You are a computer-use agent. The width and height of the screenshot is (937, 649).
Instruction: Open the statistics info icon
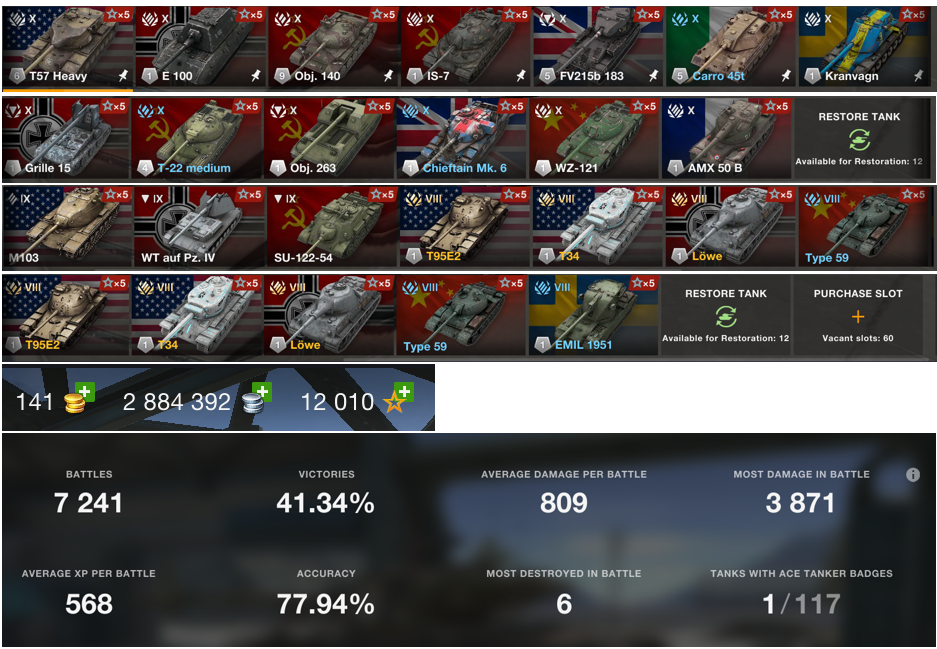(x=912, y=474)
